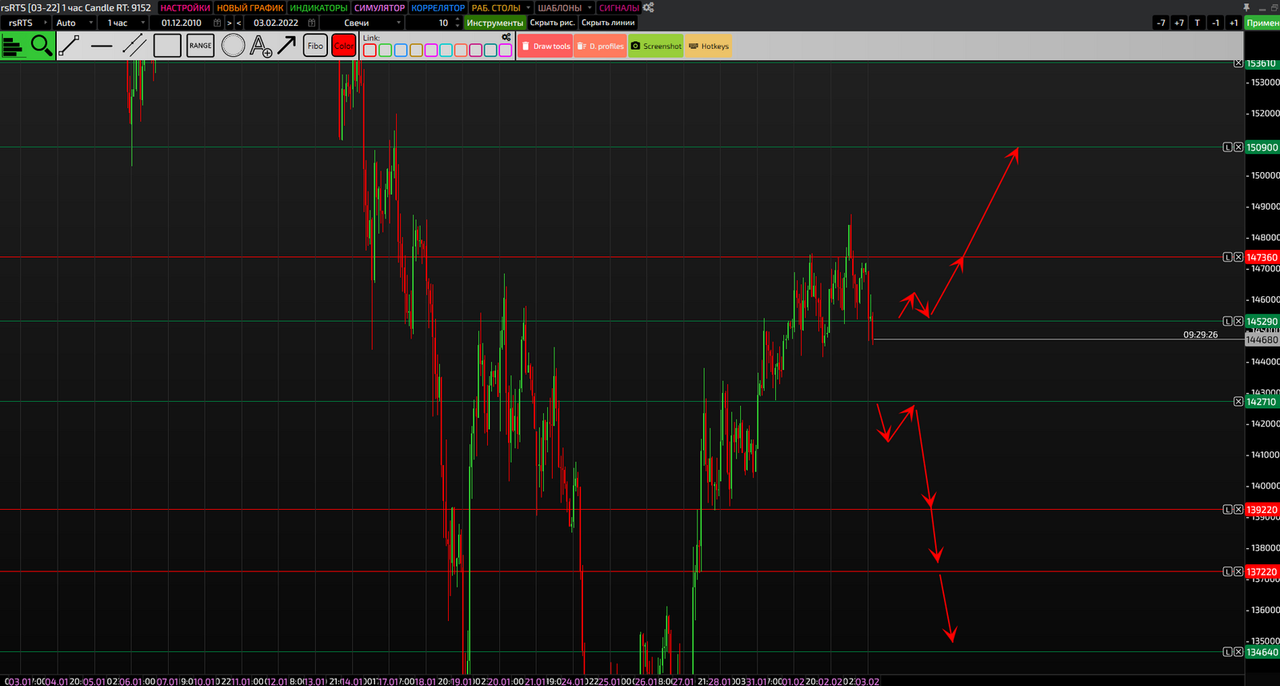Open D. profiles button

pos(600,45)
